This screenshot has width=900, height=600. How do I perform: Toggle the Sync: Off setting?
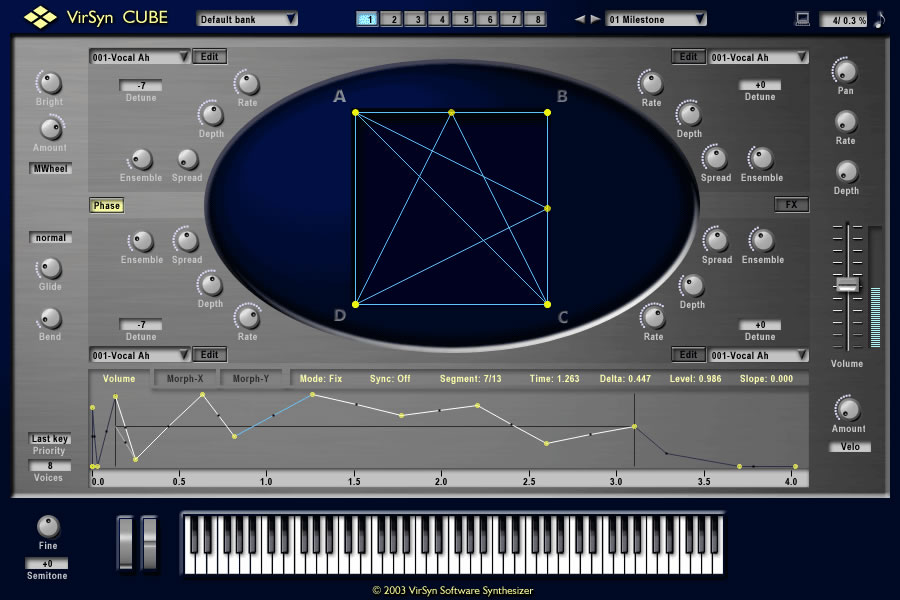click(x=390, y=379)
